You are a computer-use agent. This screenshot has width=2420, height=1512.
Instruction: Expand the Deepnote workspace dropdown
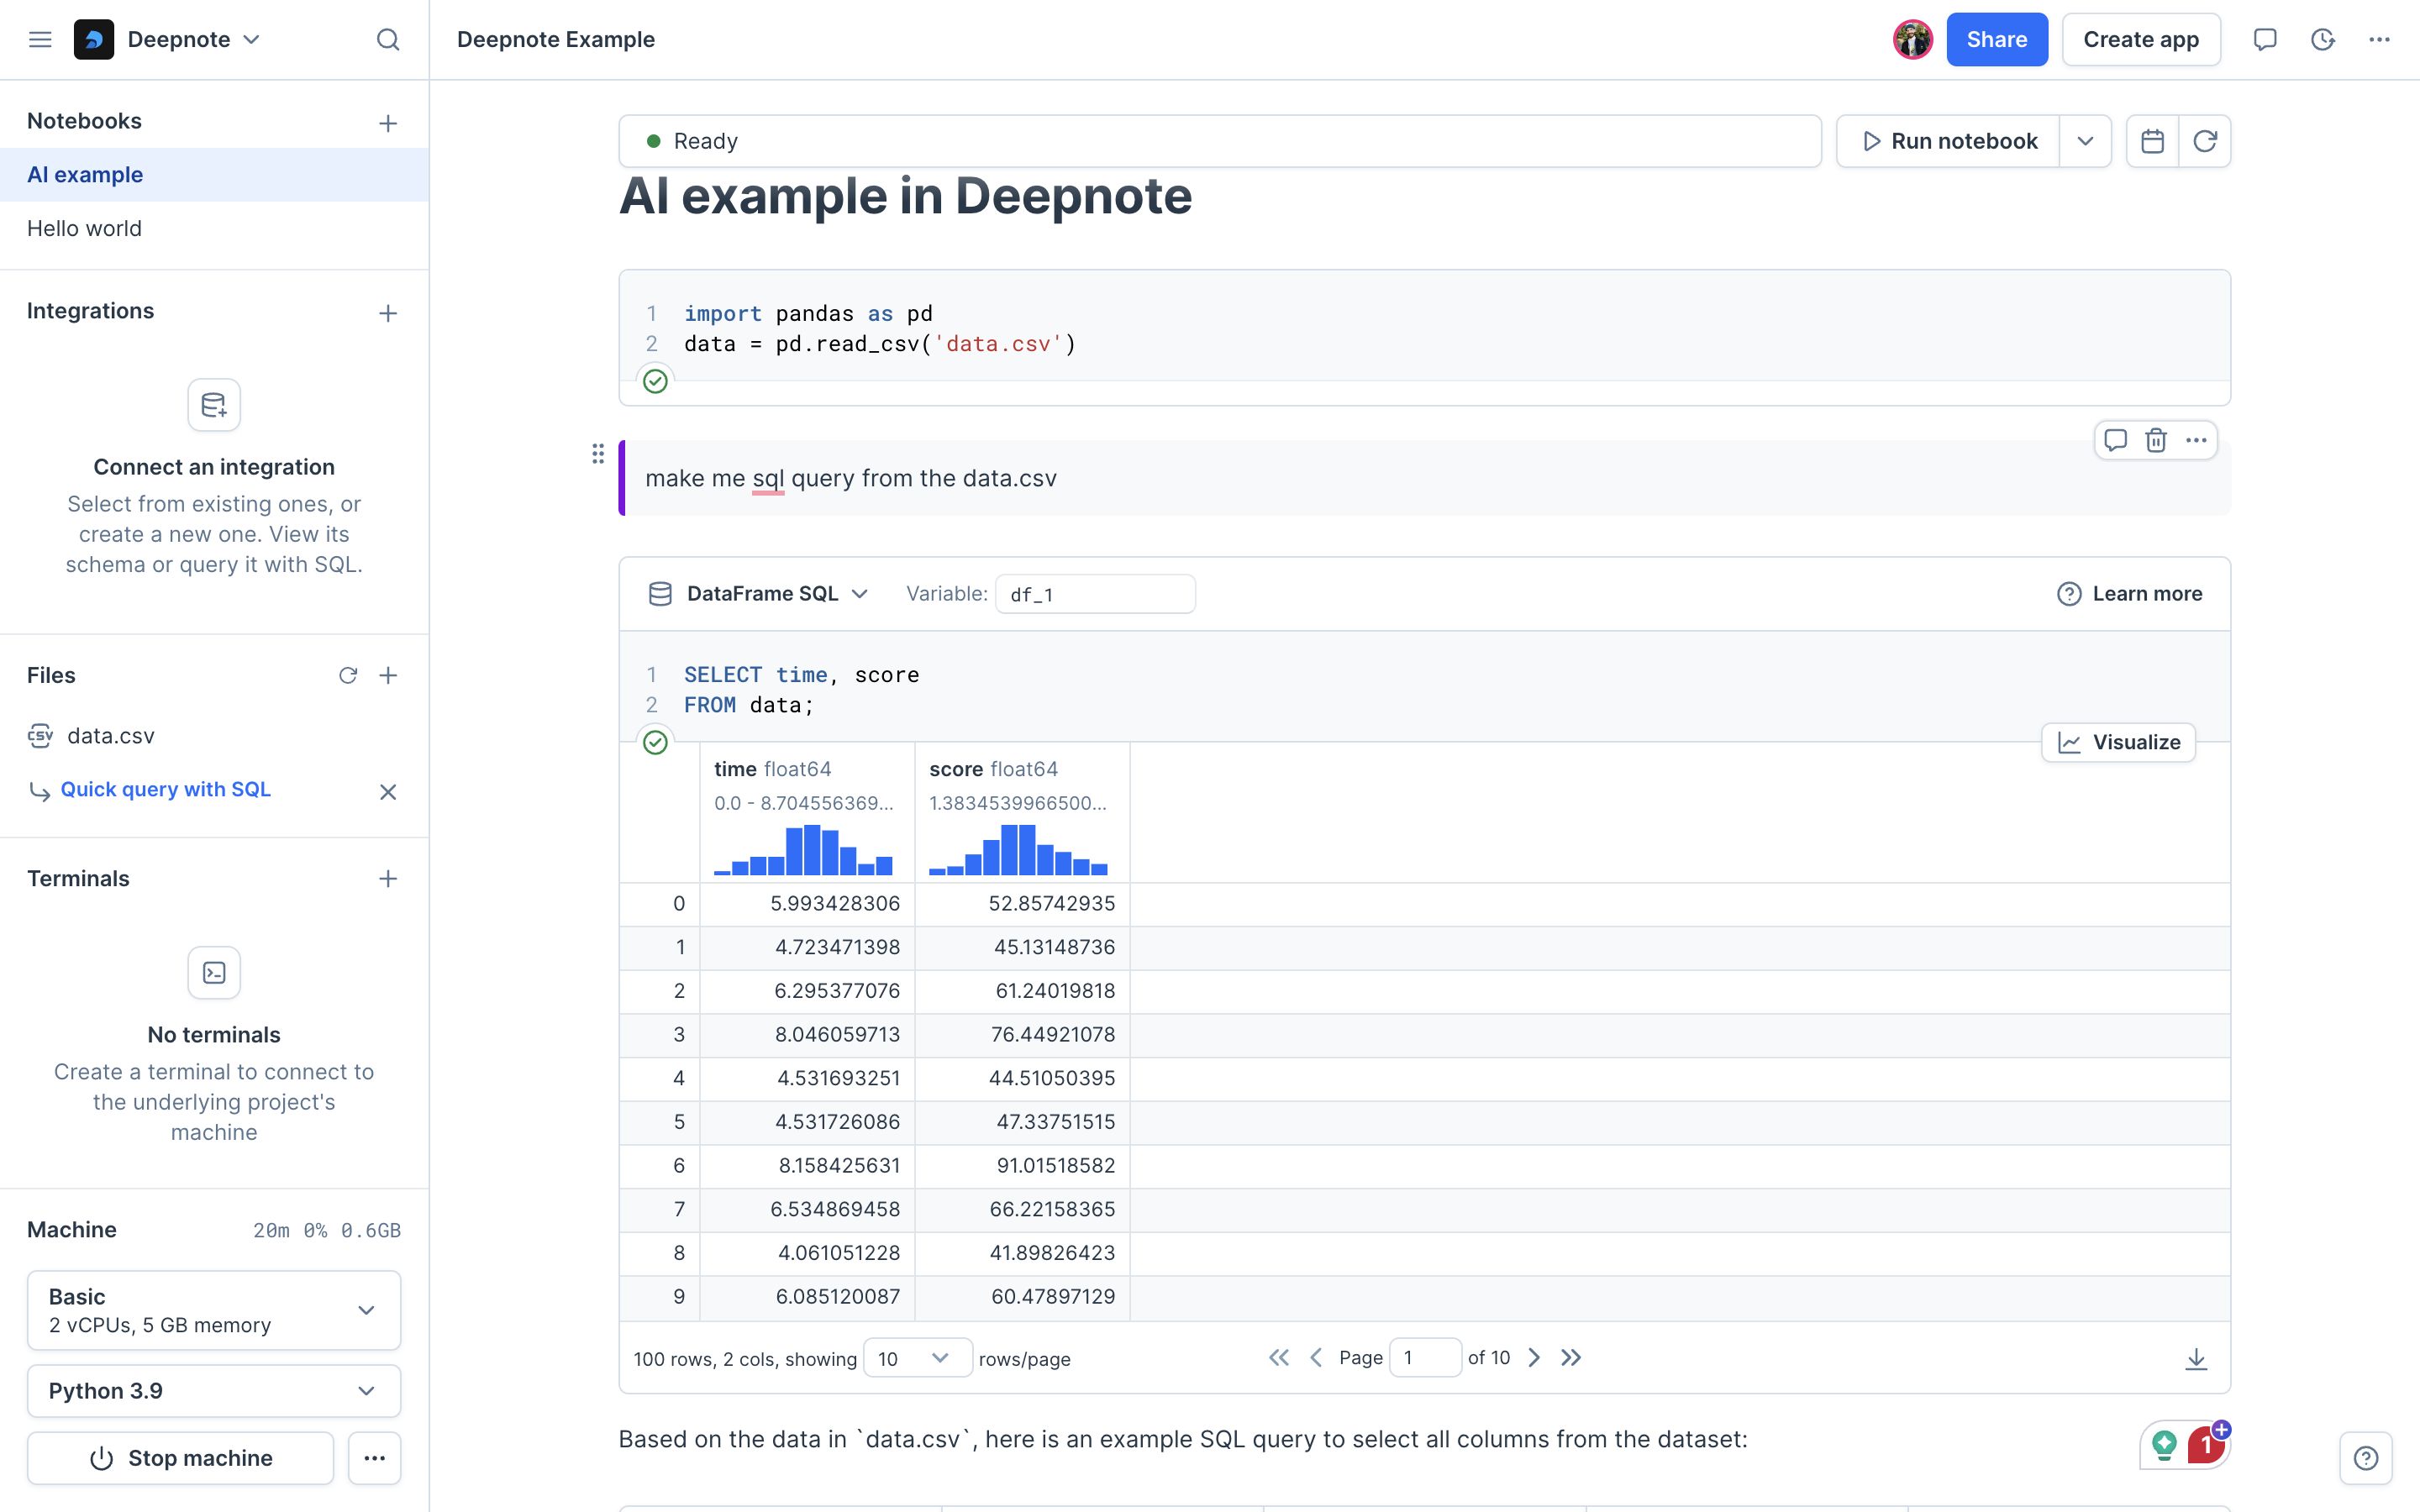click(x=252, y=39)
